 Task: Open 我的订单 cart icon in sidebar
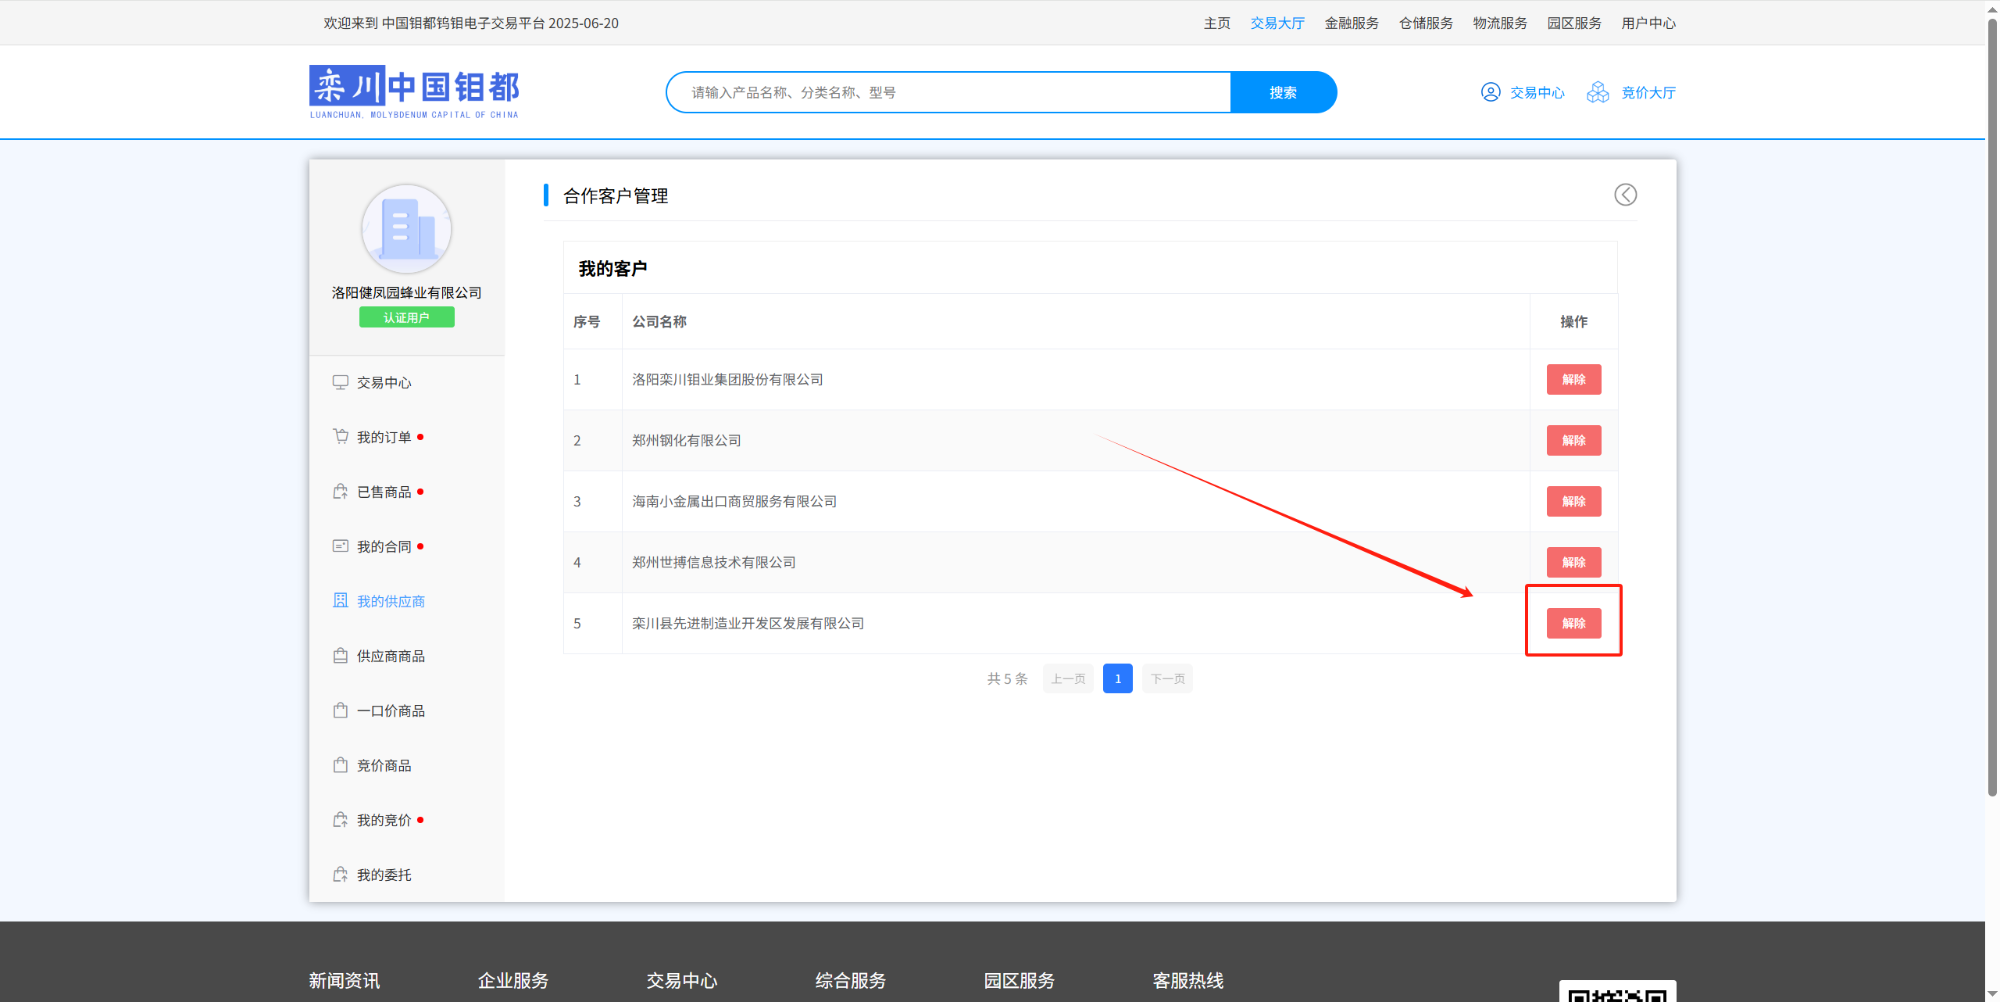point(340,437)
